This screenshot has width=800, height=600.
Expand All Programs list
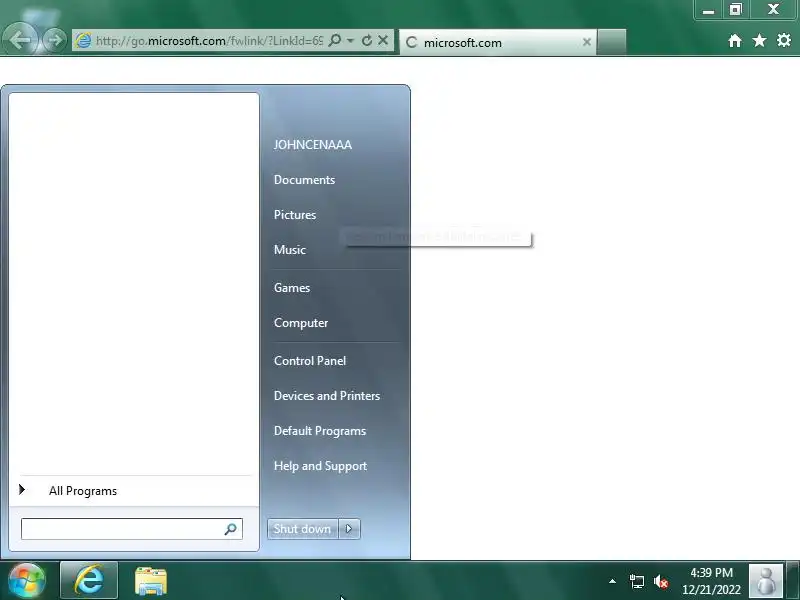point(83,491)
